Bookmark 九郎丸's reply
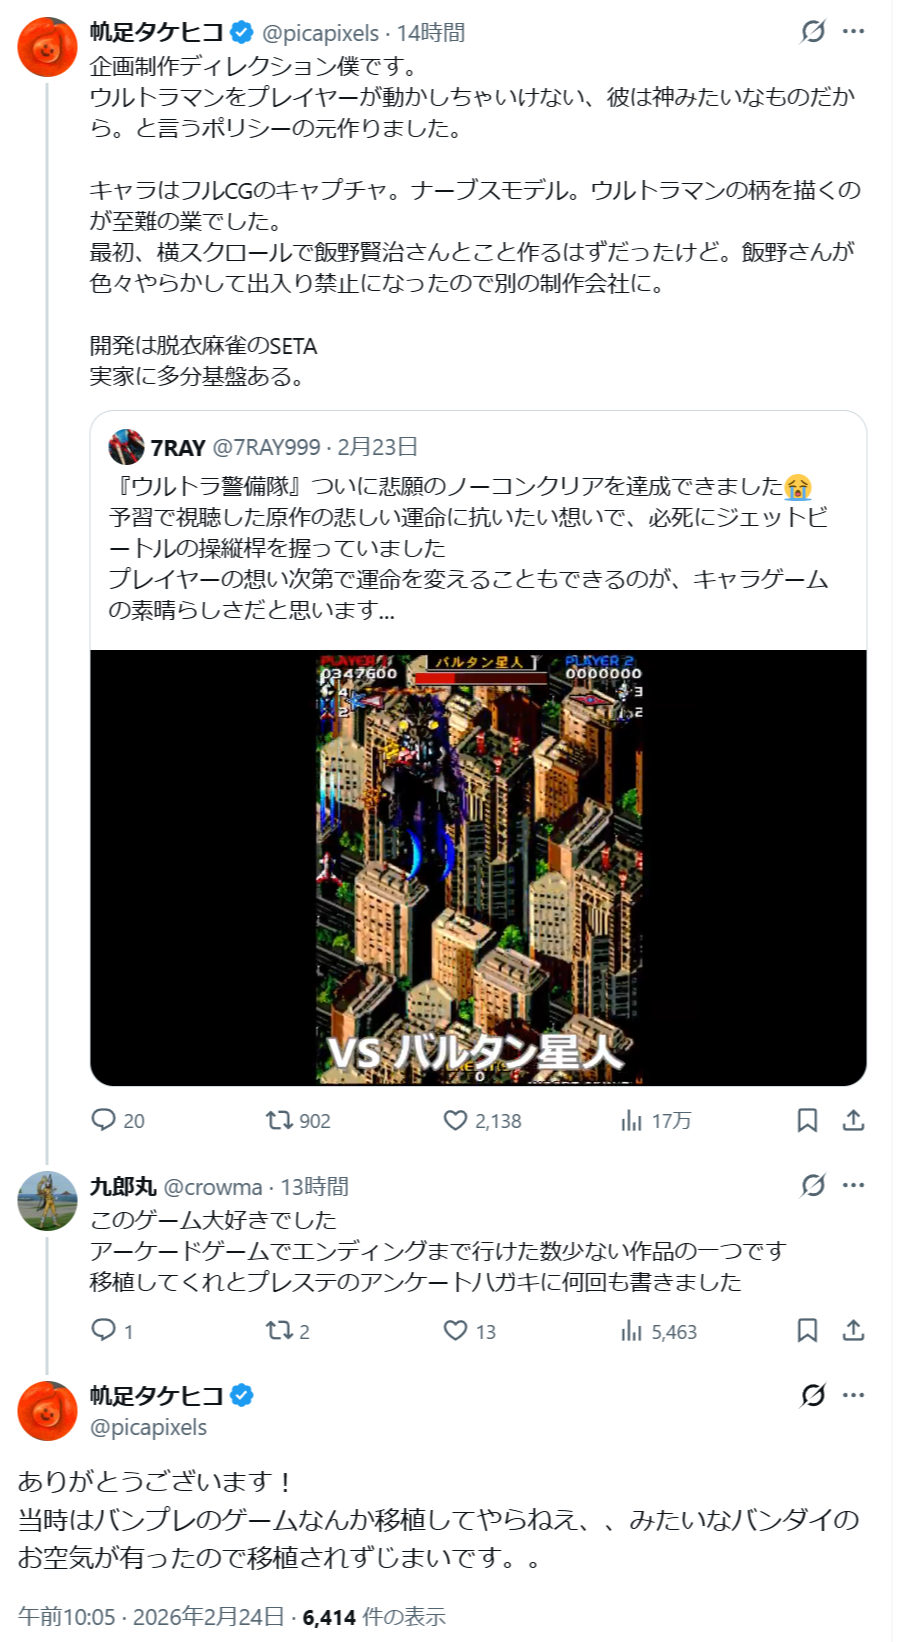 click(807, 1330)
